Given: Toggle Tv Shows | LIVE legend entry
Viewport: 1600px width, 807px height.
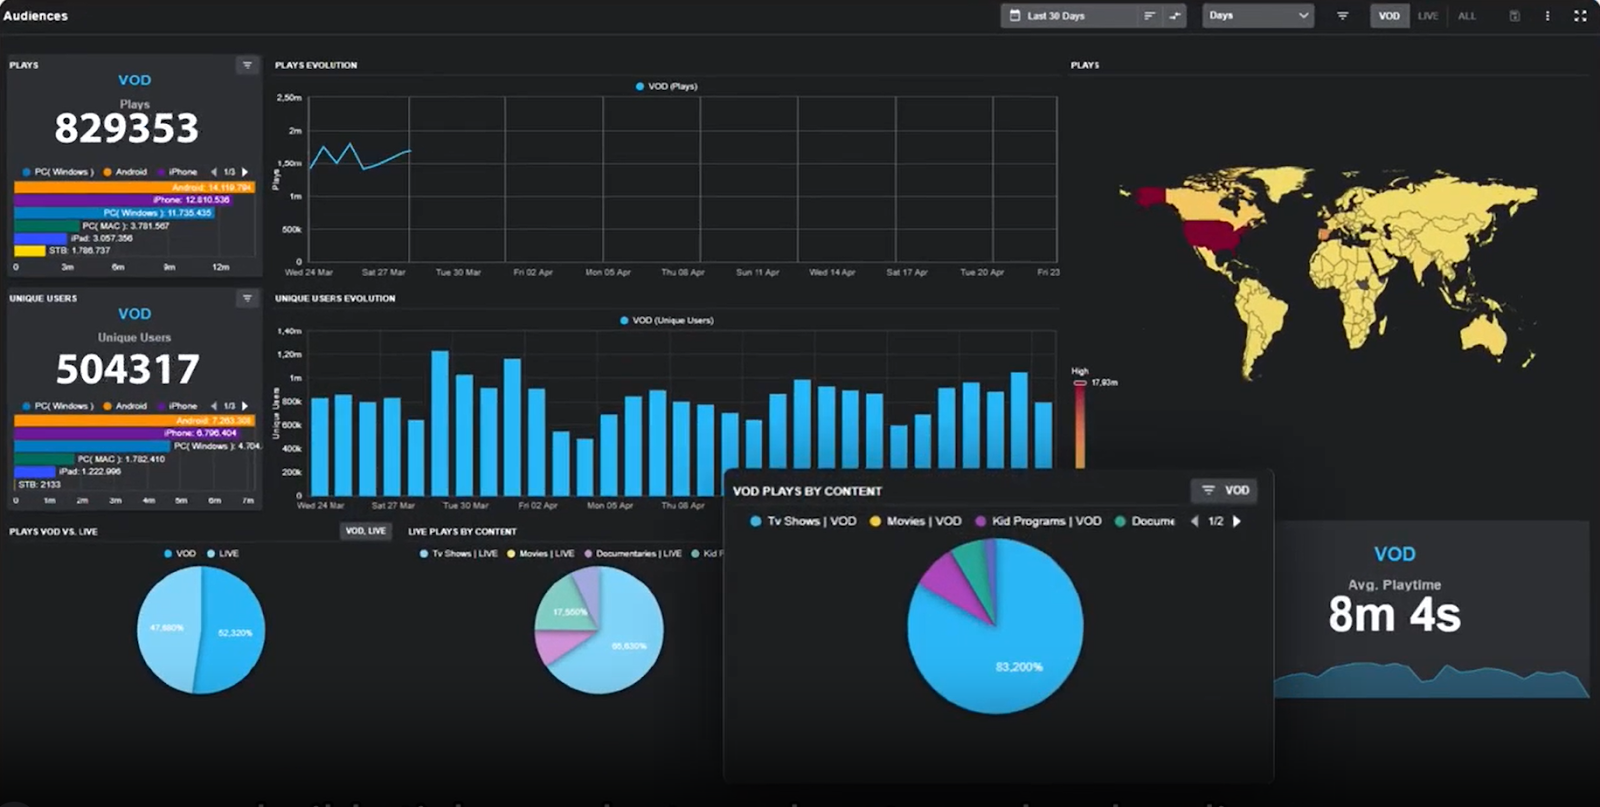Looking at the screenshot, I should click(458, 553).
